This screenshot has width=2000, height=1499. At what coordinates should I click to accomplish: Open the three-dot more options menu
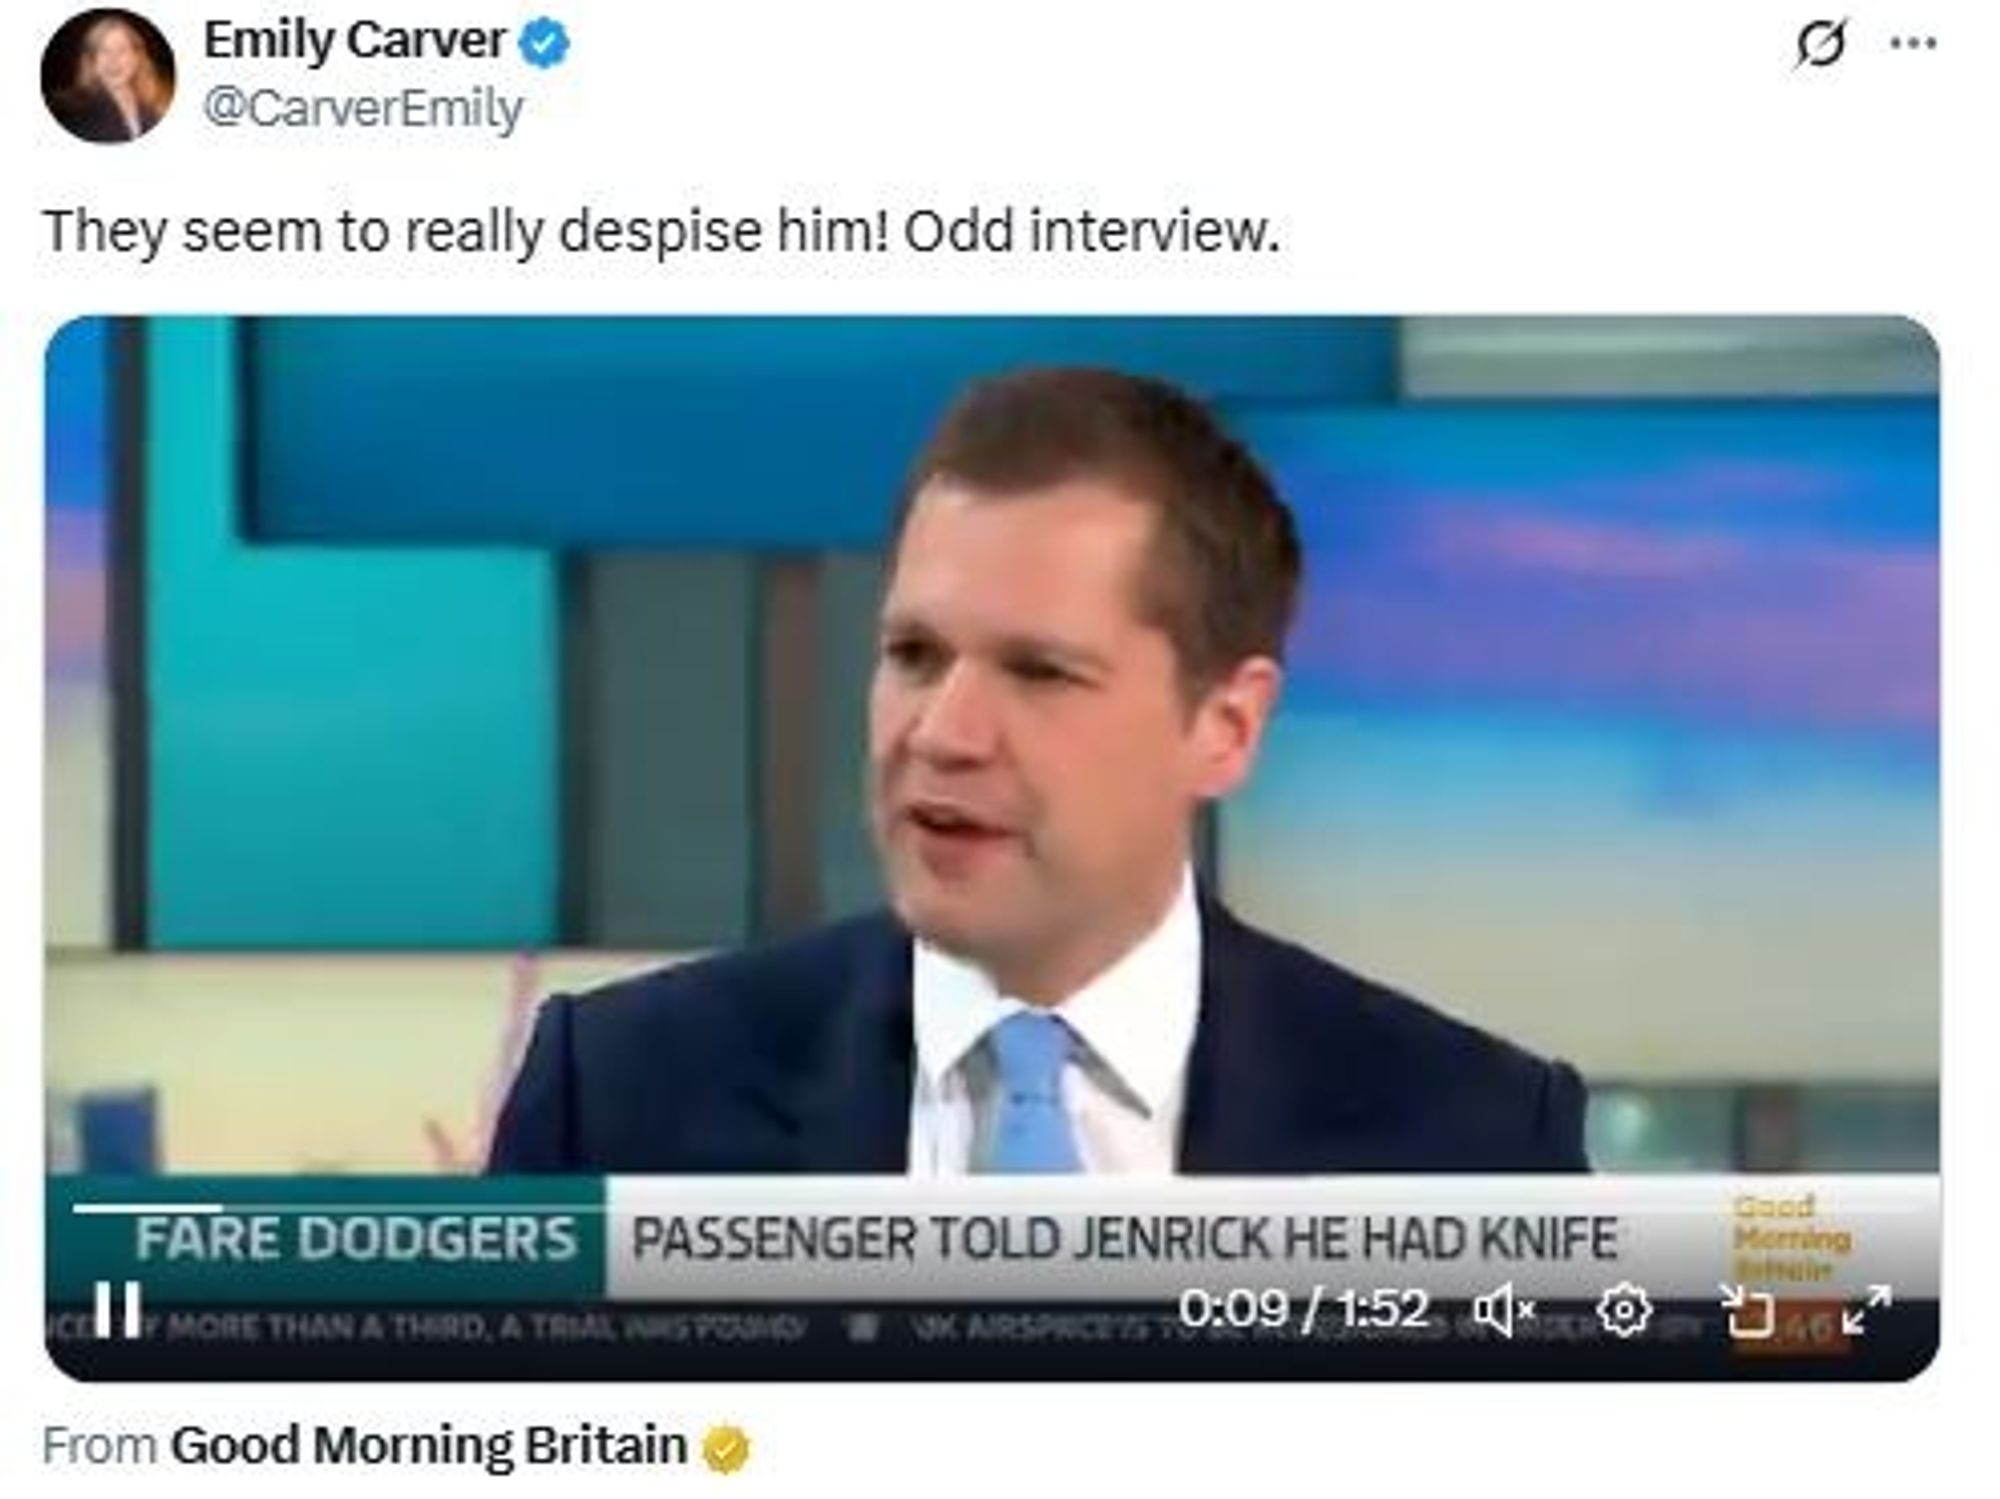click(x=1914, y=44)
